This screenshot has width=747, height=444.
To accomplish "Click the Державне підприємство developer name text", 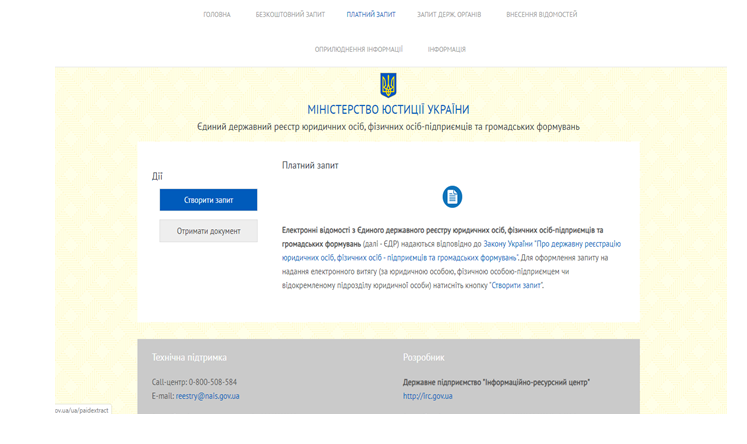I will click(496, 382).
